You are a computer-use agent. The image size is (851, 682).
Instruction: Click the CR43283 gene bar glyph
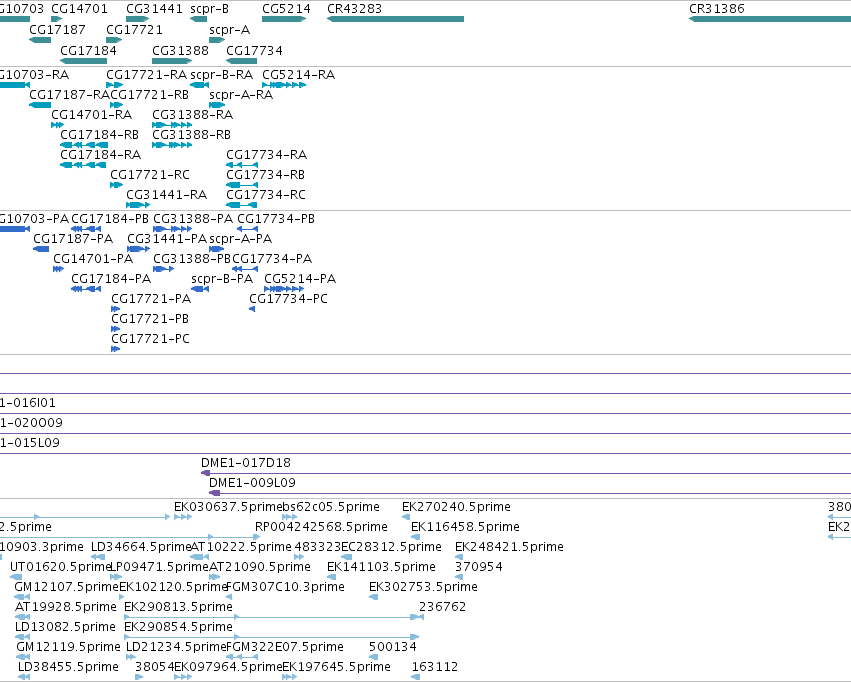(395, 19)
